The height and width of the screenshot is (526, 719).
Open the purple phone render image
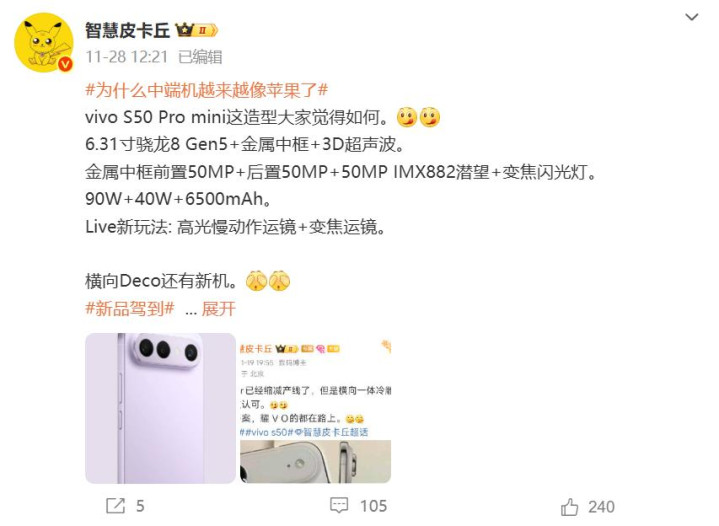pos(160,408)
